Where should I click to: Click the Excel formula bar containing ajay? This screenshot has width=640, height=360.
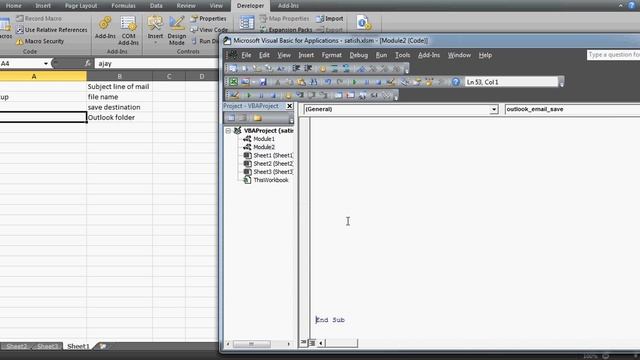pyautogui.click(x=157, y=63)
